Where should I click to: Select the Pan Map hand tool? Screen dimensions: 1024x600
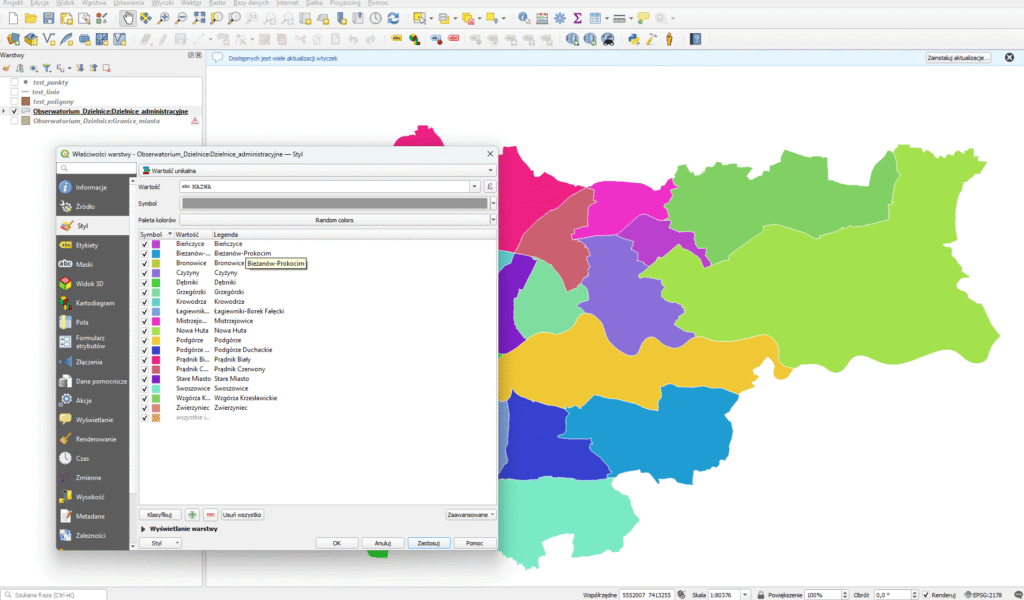(x=127, y=18)
